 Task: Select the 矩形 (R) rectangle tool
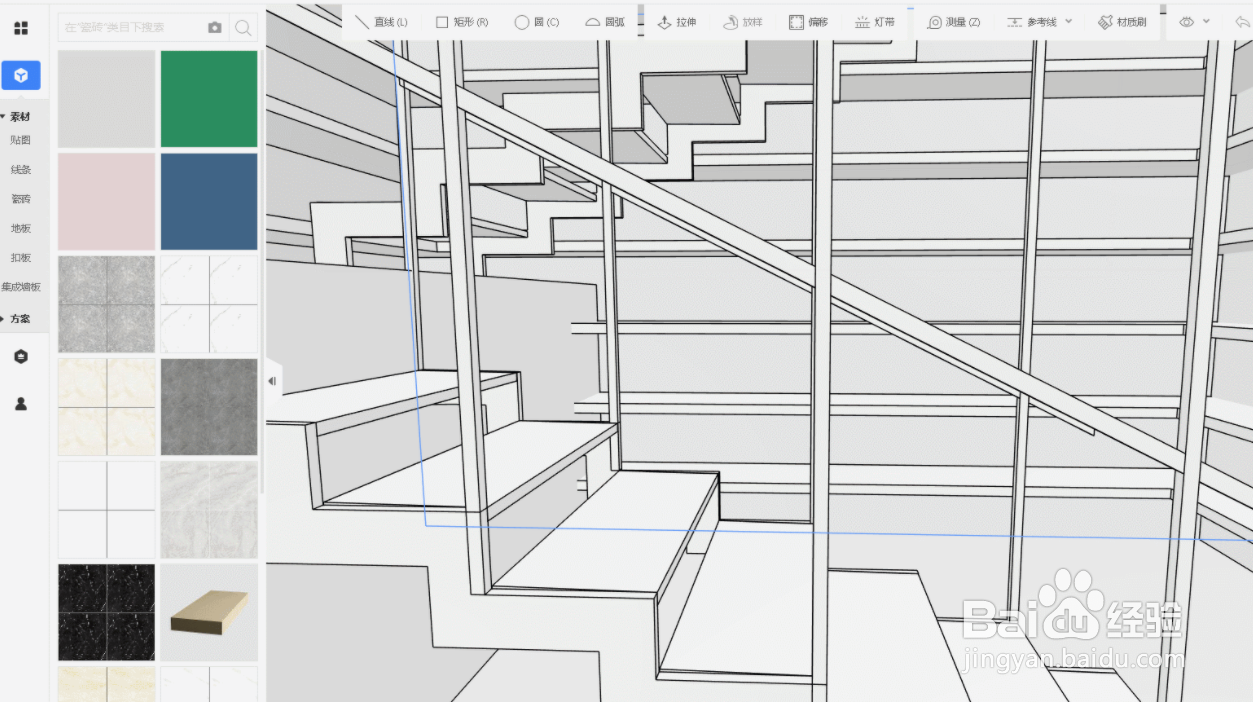(x=462, y=22)
